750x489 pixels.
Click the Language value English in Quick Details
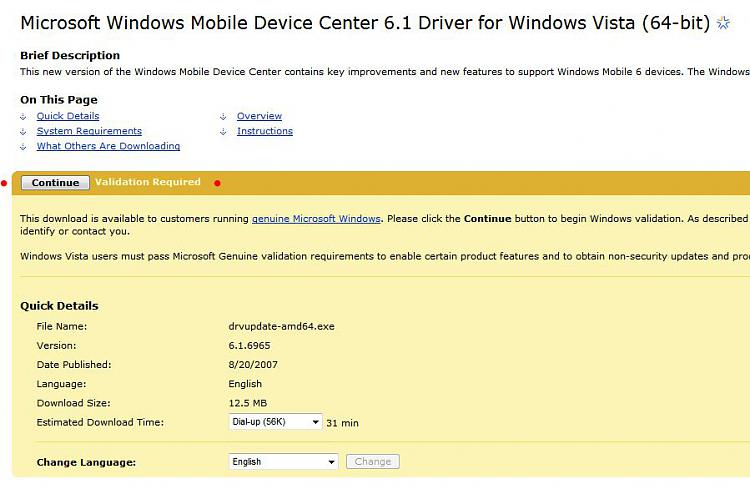pyautogui.click(x=245, y=384)
